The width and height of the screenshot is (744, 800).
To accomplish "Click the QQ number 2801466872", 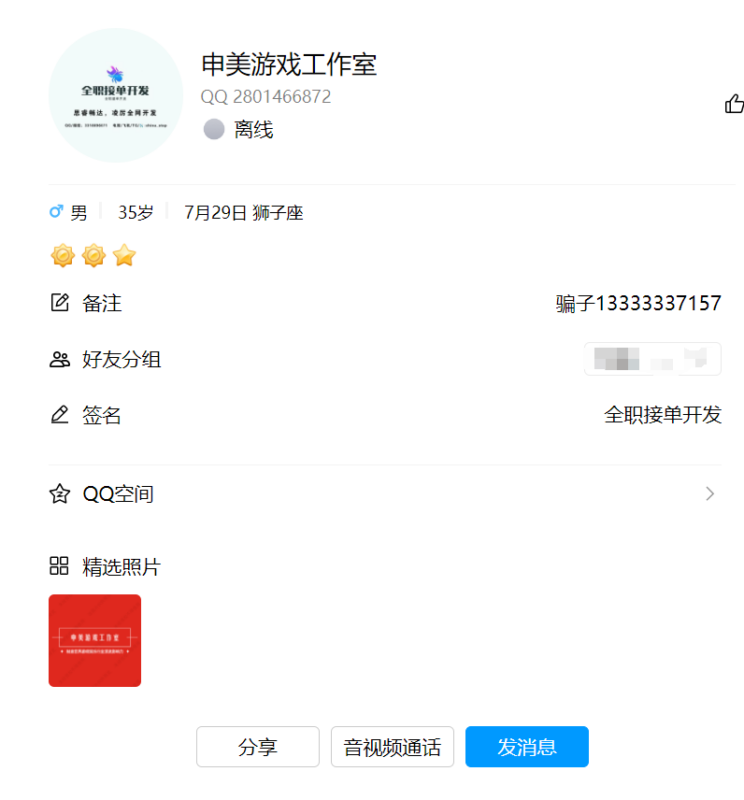I will (266, 97).
